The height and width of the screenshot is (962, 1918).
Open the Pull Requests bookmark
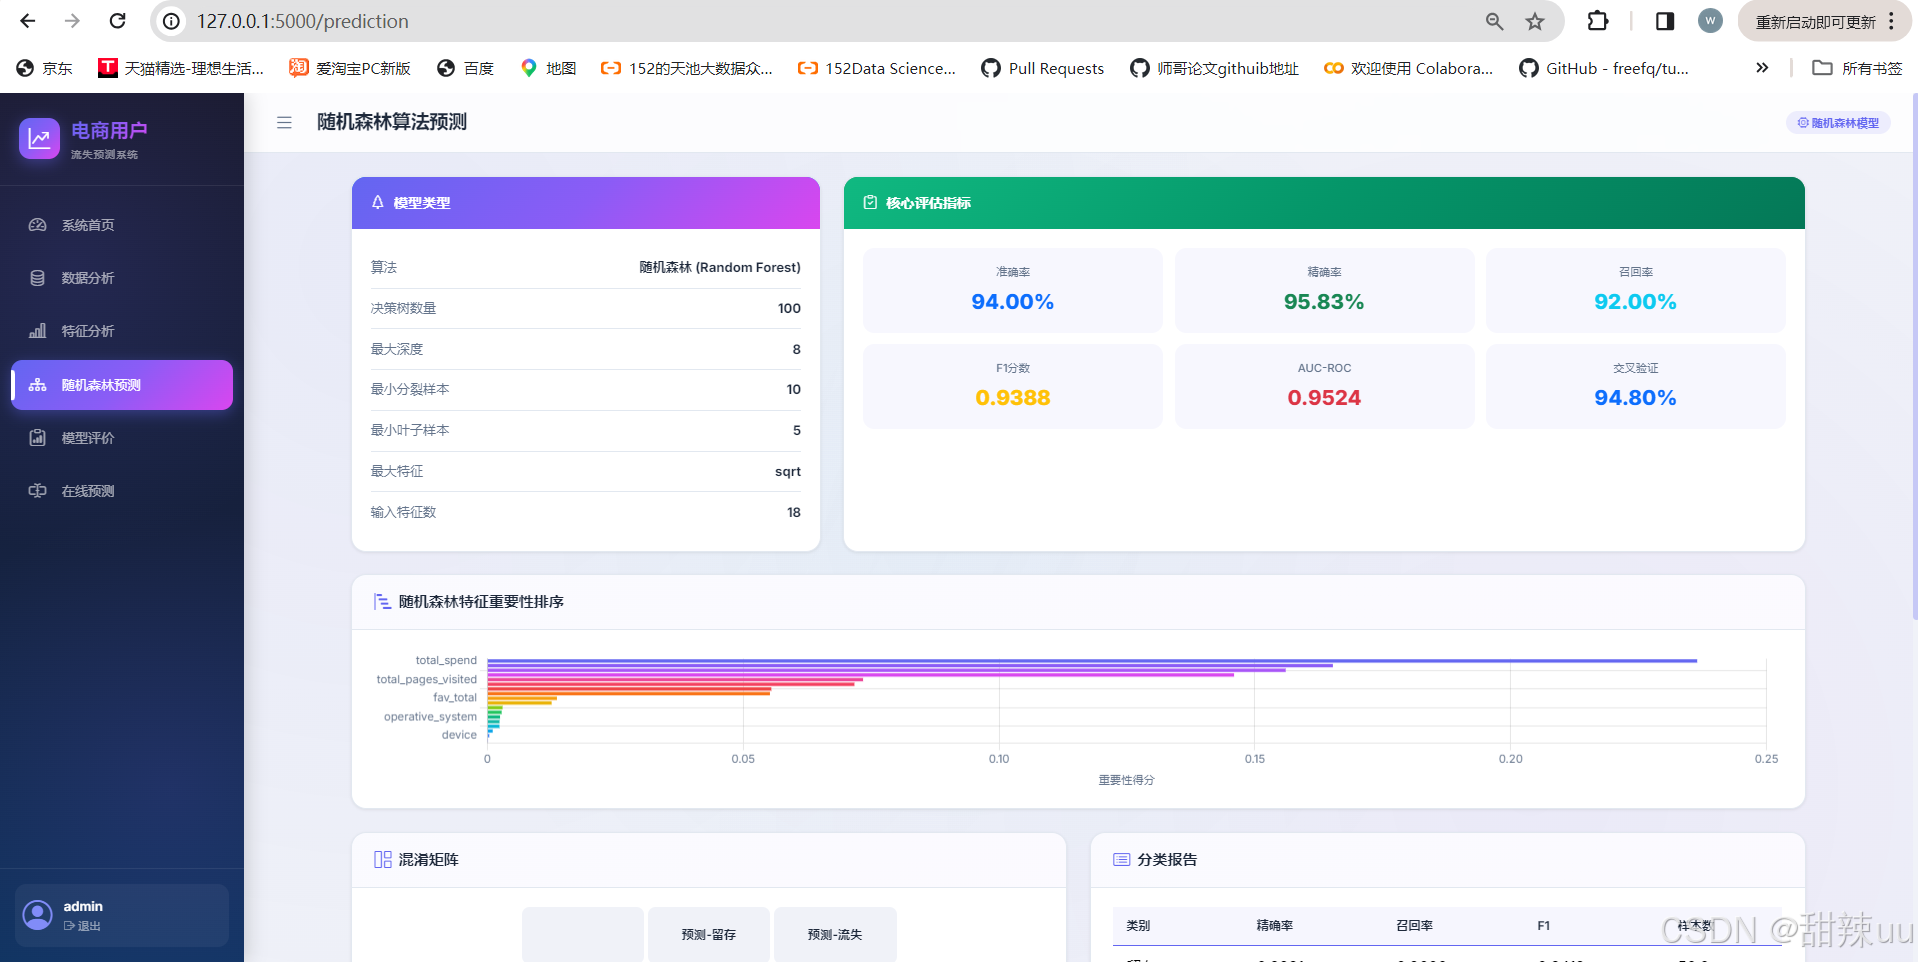click(1043, 68)
